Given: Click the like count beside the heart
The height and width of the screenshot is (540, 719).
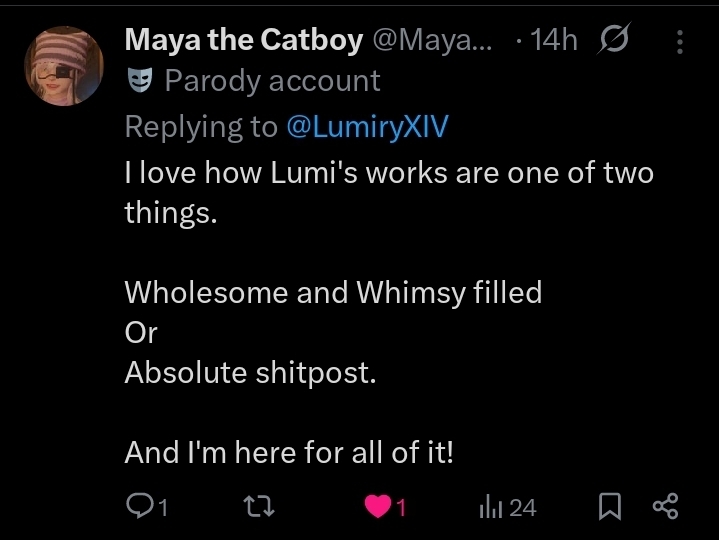Looking at the screenshot, I should 401,508.
